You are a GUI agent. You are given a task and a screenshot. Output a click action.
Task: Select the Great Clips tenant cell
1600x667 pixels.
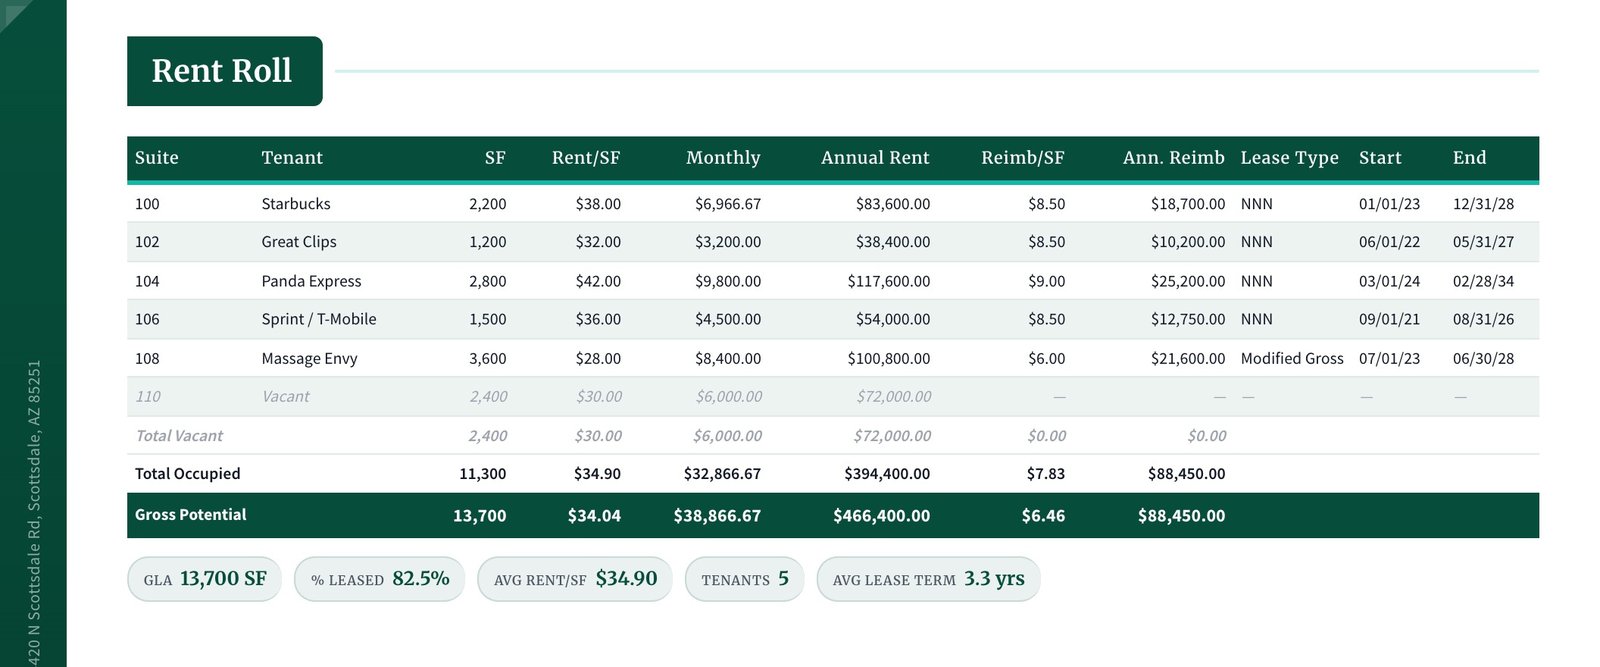[299, 242]
